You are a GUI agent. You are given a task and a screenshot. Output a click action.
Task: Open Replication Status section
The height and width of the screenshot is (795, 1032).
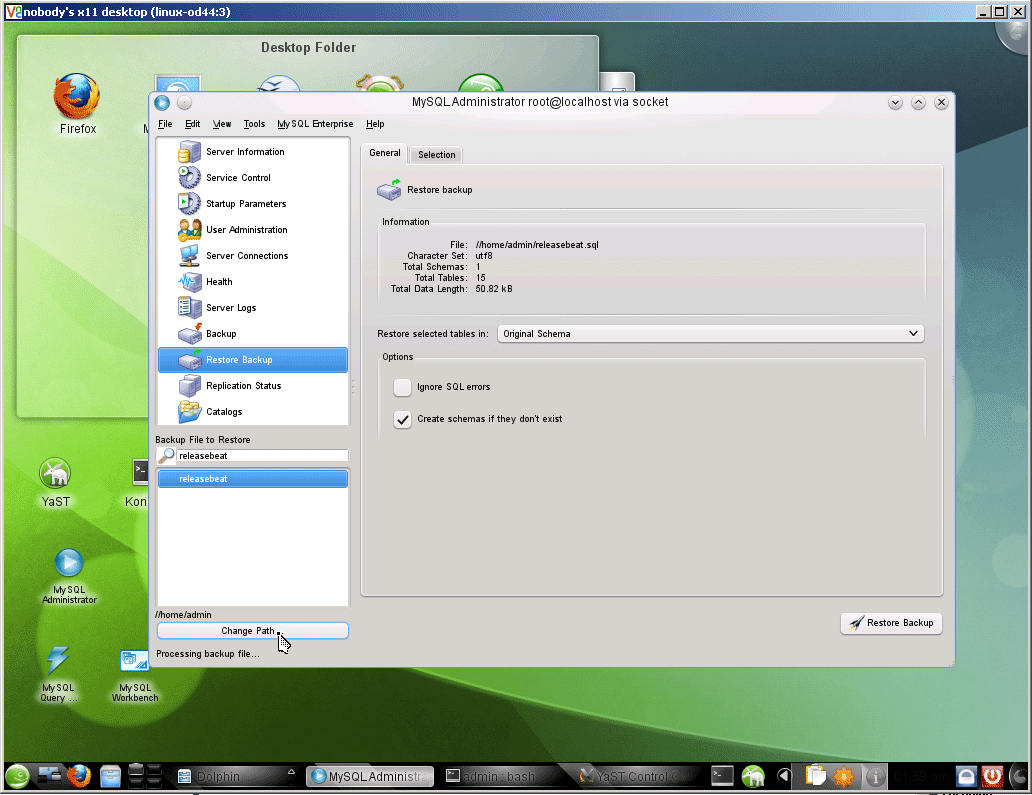point(253,386)
